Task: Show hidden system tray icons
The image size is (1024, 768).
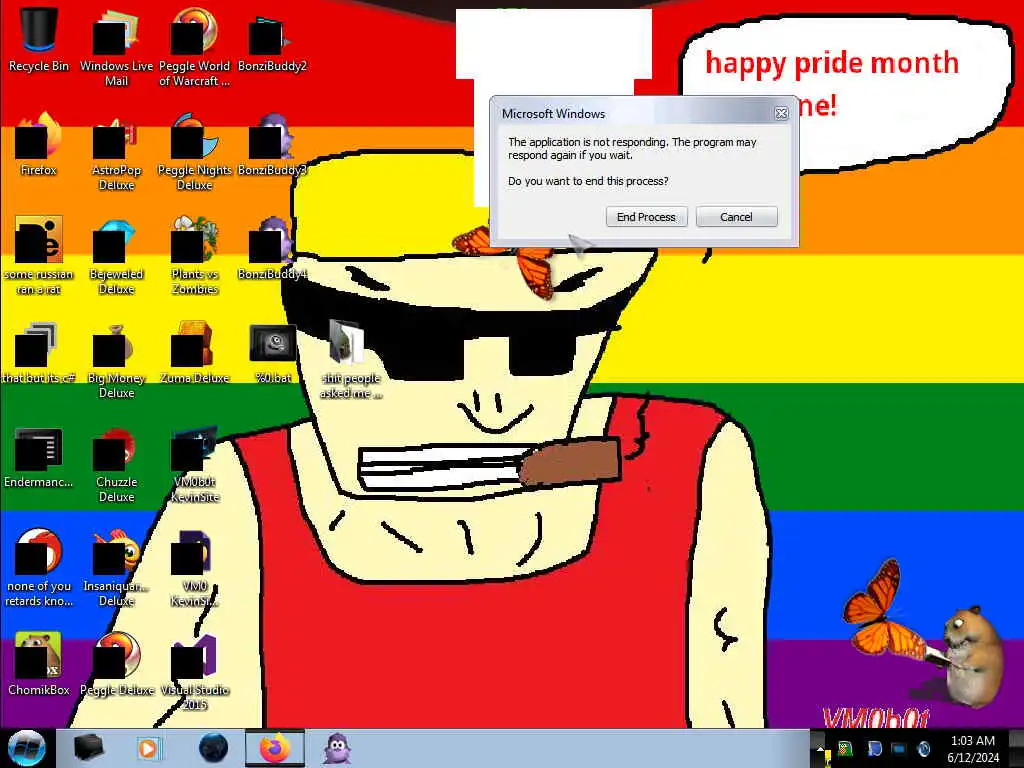Action: pyautogui.click(x=820, y=749)
